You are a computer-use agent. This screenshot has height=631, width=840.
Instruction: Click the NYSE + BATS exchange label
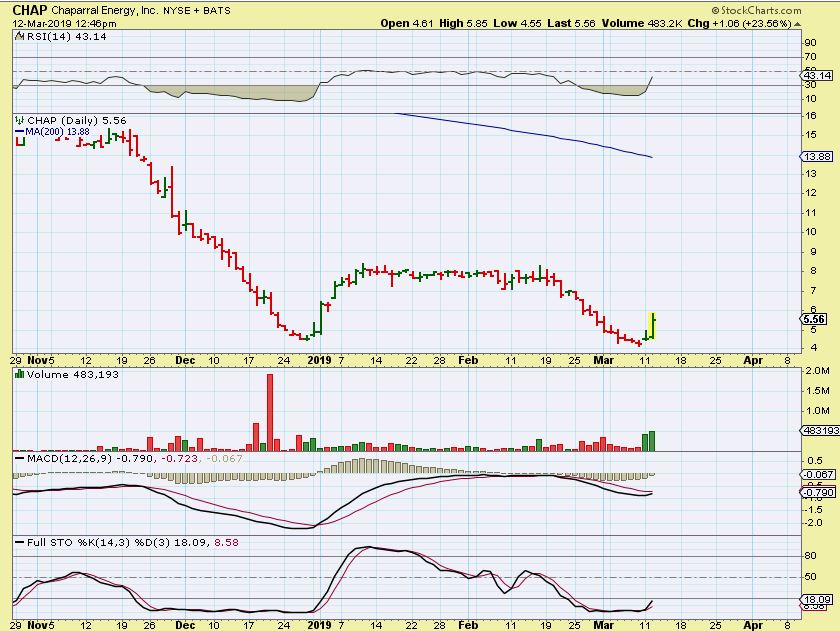pos(197,10)
